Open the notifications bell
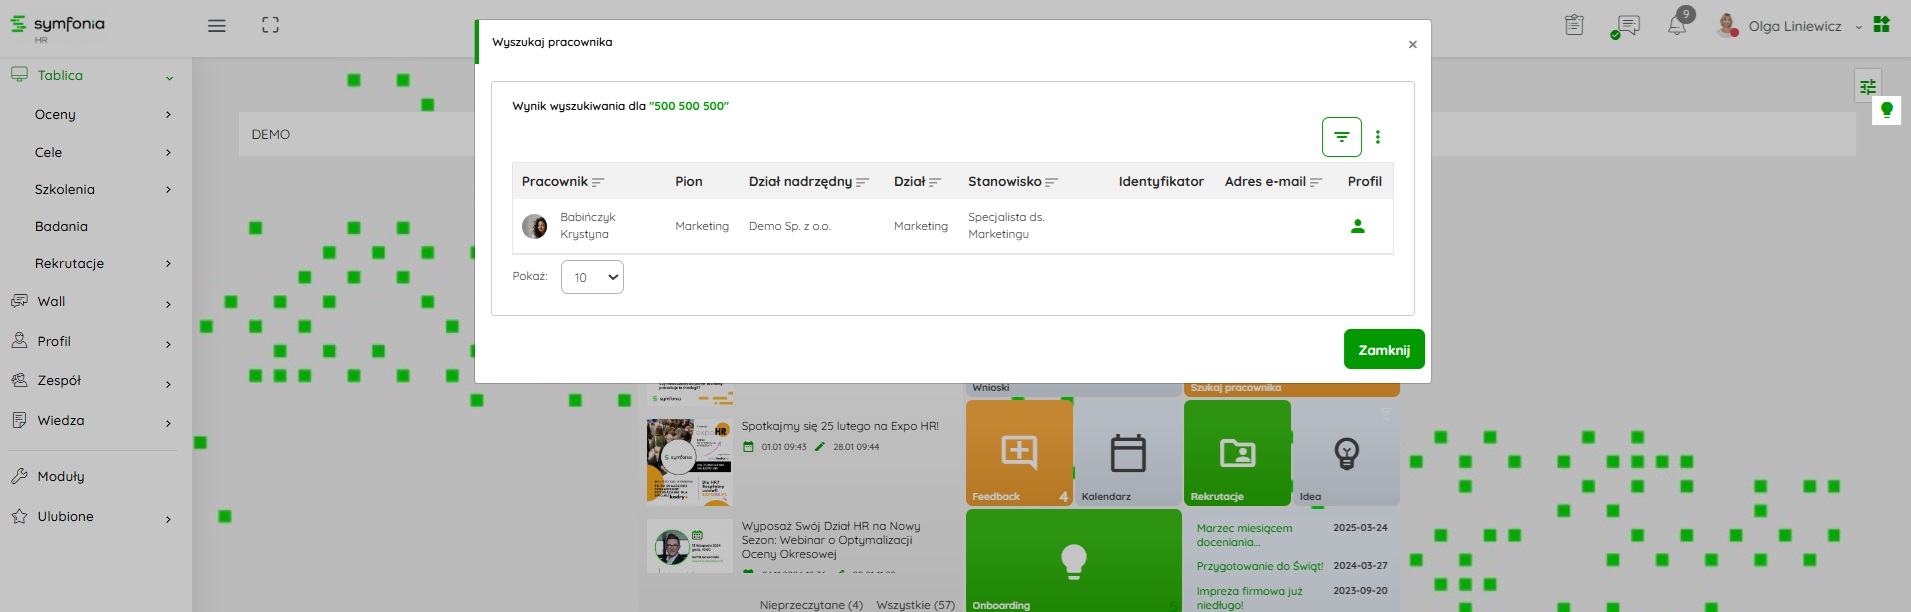 (1677, 26)
